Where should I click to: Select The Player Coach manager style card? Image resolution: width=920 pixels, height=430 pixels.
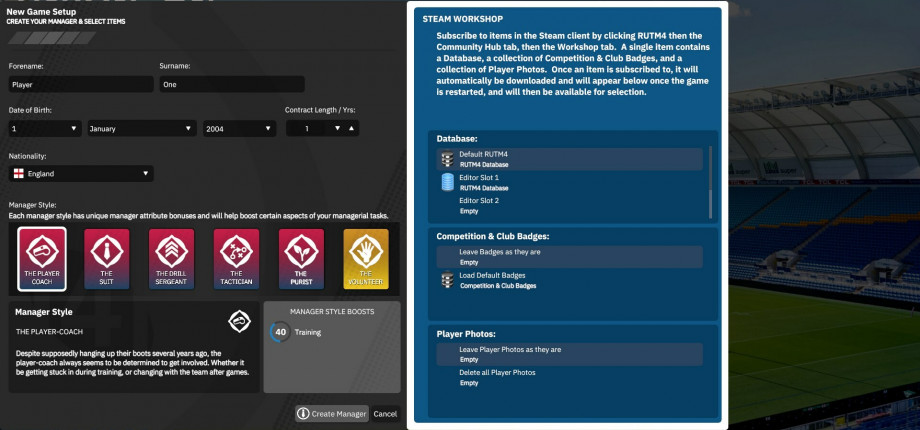[x=42, y=259]
